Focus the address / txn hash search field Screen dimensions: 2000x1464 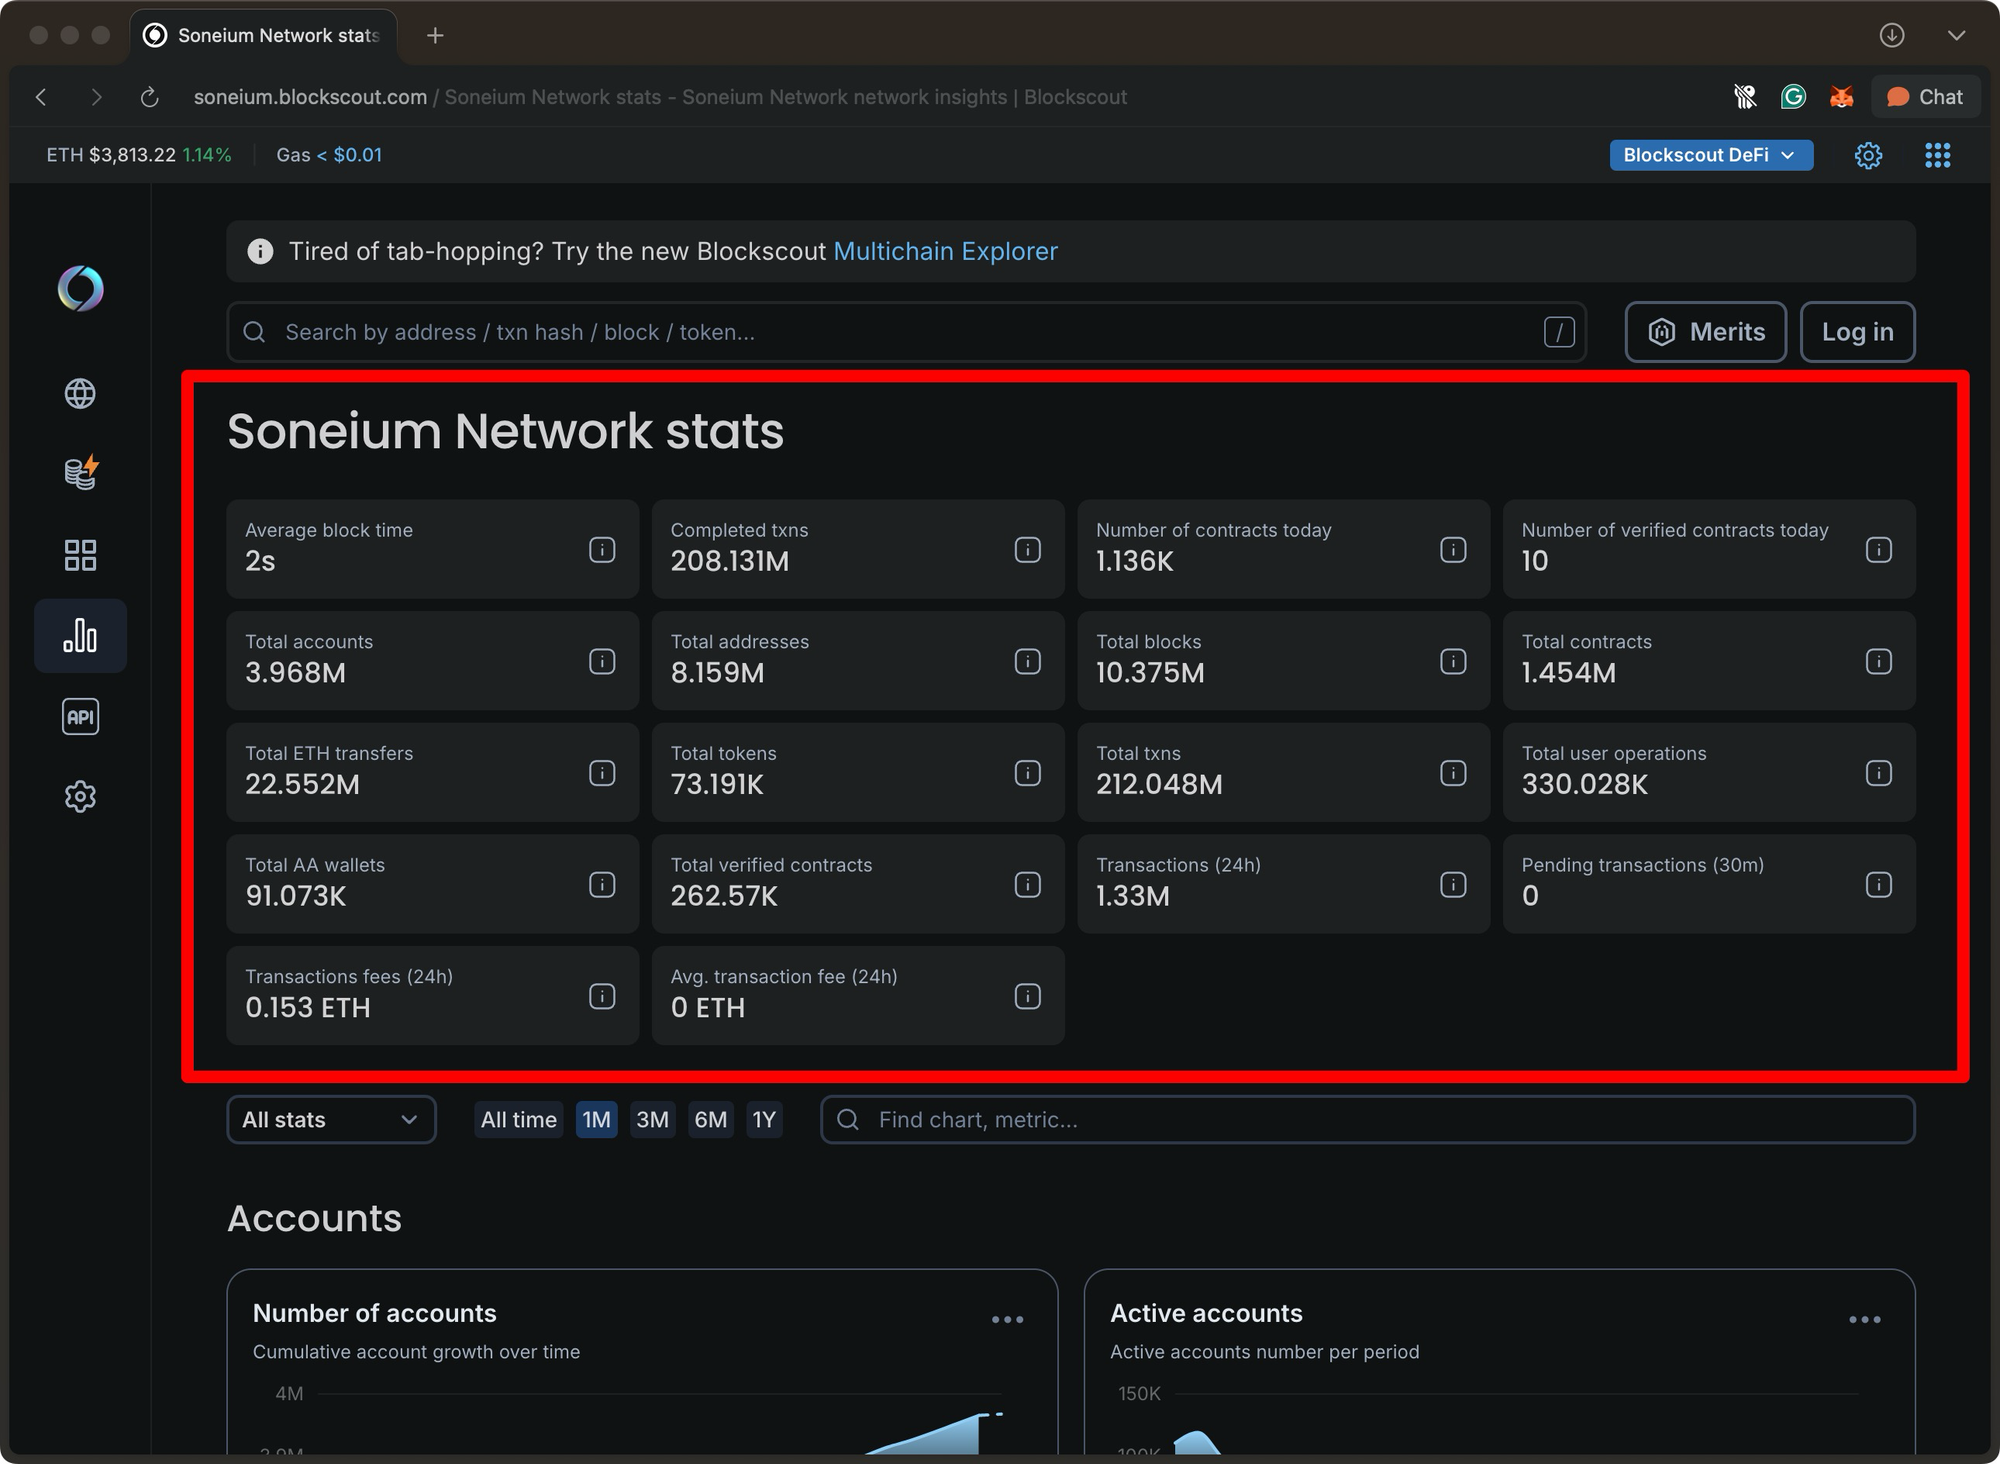906,332
